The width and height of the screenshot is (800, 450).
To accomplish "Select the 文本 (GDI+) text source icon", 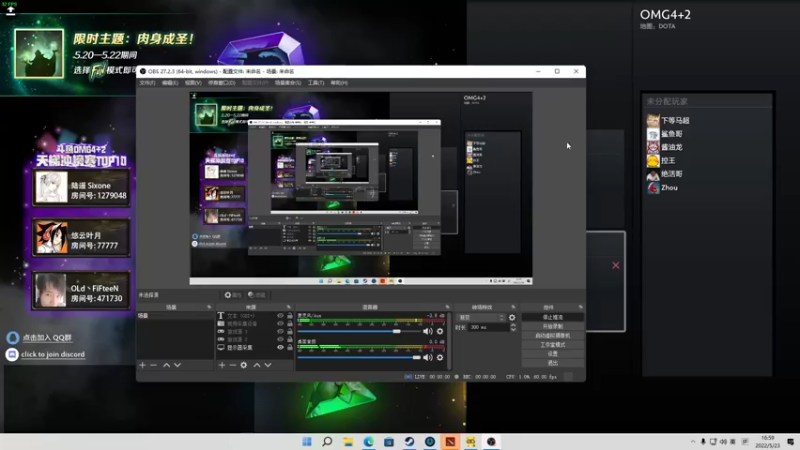I will [x=221, y=316].
